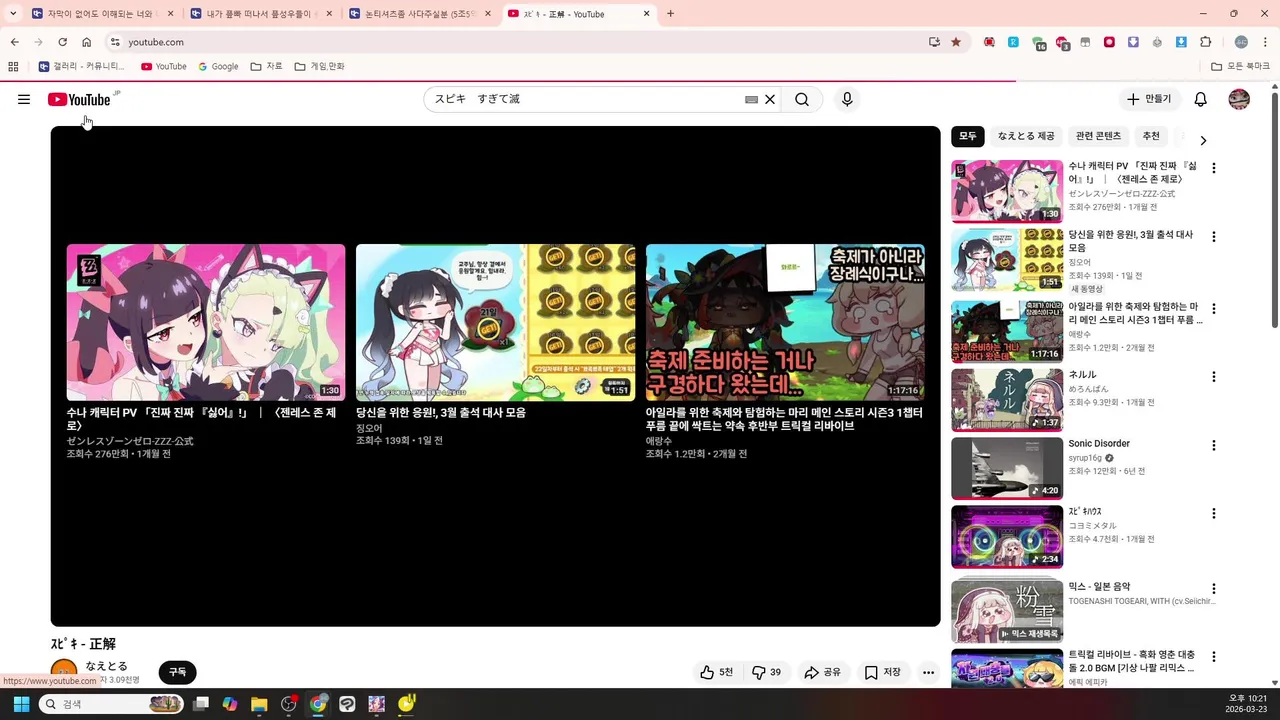Open the on-screen keyboard icon in search

coord(751,100)
